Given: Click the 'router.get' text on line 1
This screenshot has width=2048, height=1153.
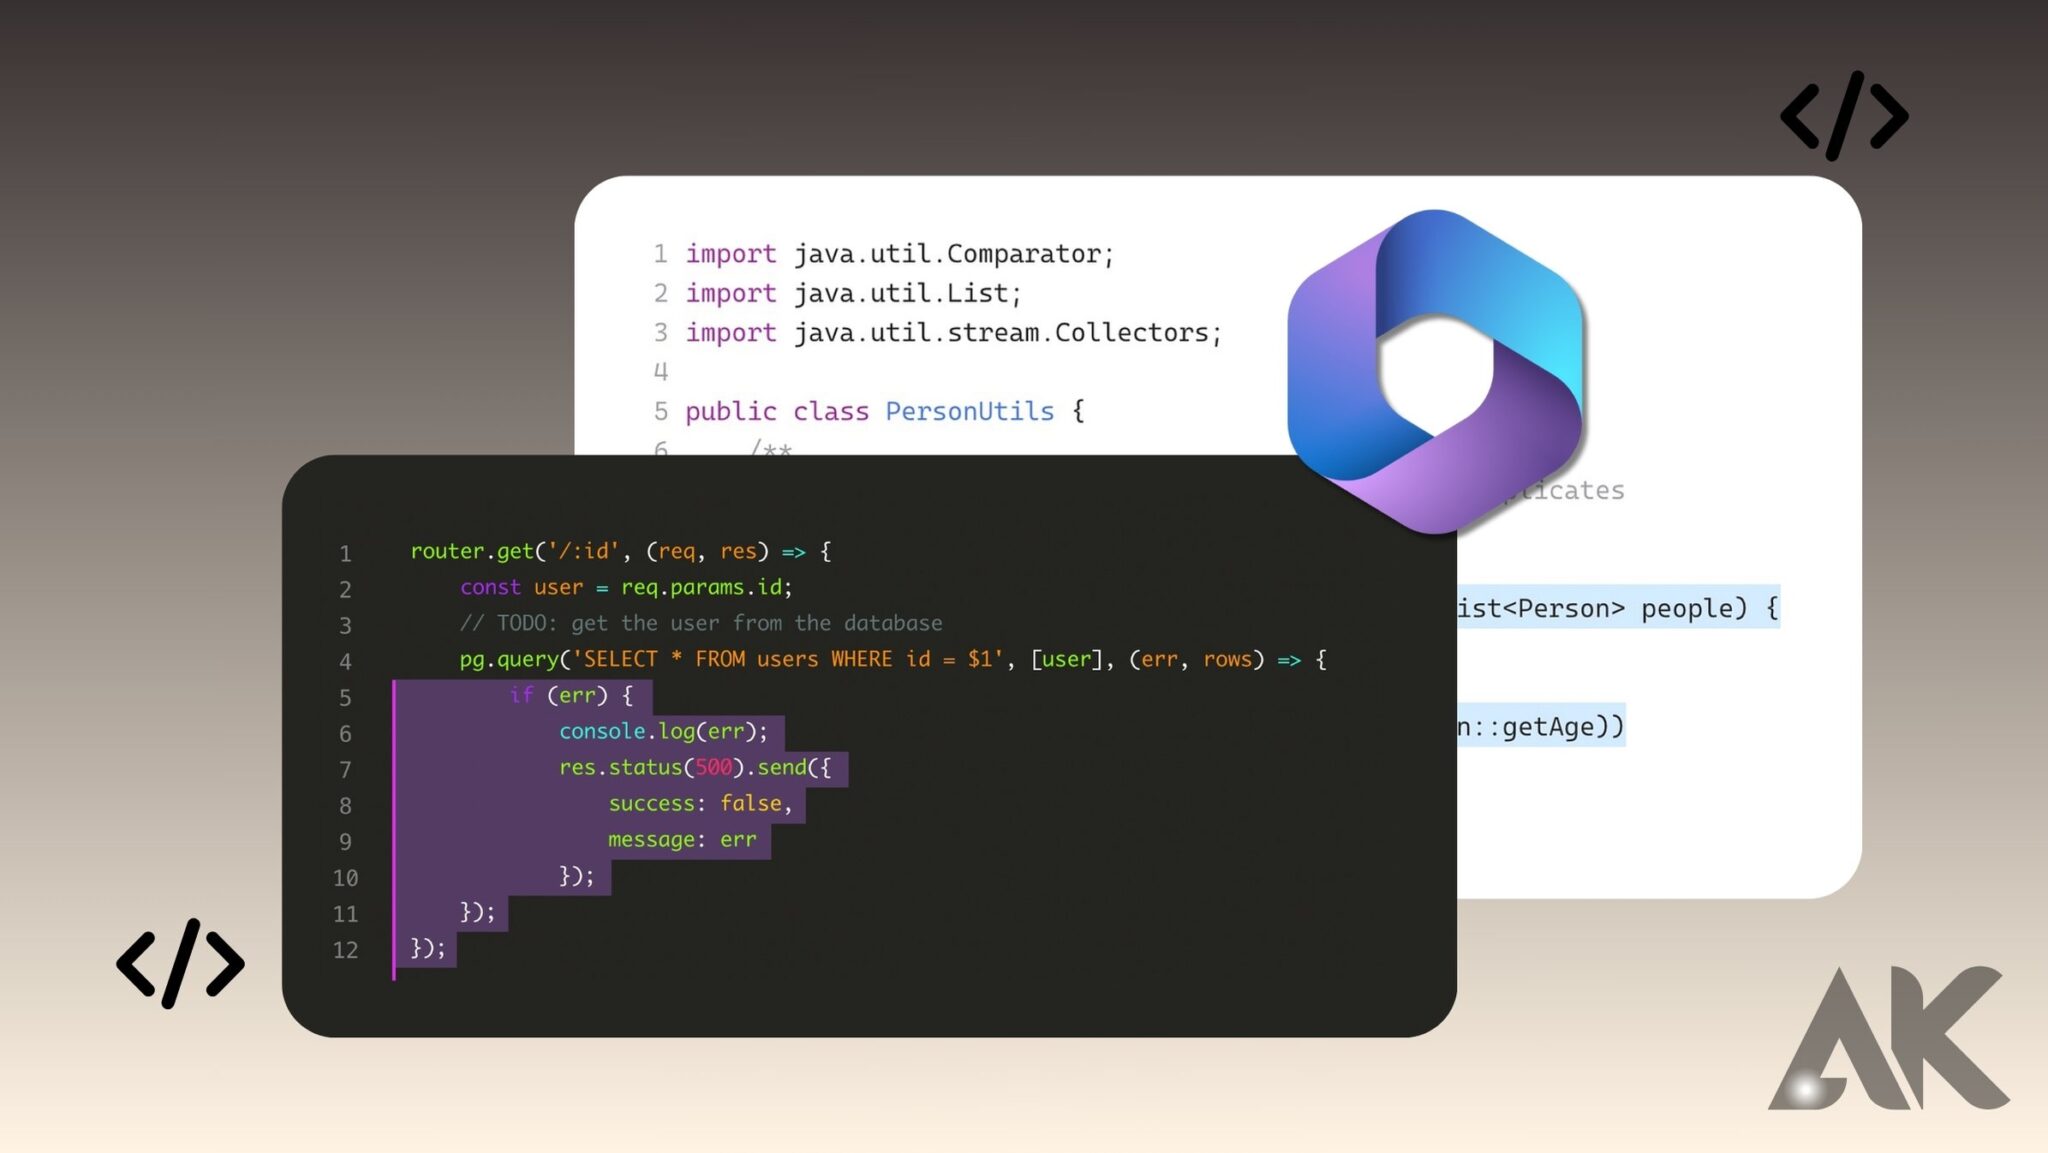Looking at the screenshot, I should click(x=472, y=551).
